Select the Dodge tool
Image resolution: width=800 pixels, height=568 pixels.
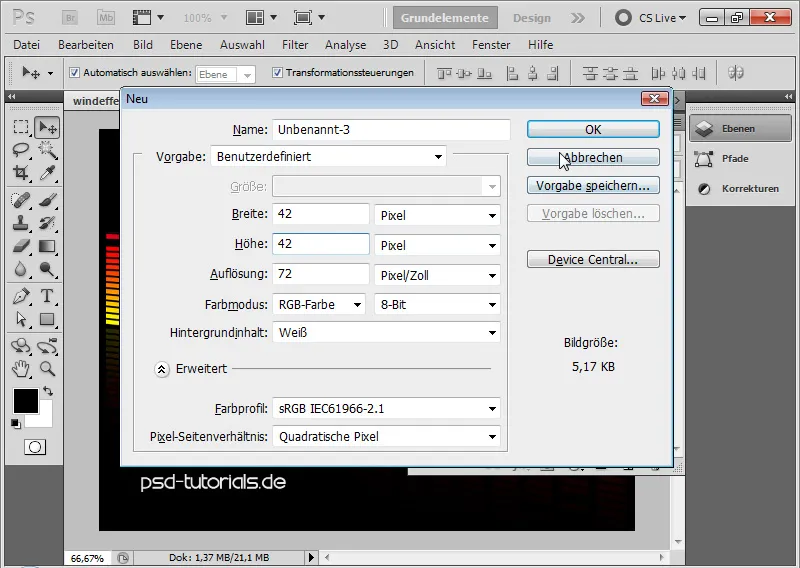pos(47,269)
